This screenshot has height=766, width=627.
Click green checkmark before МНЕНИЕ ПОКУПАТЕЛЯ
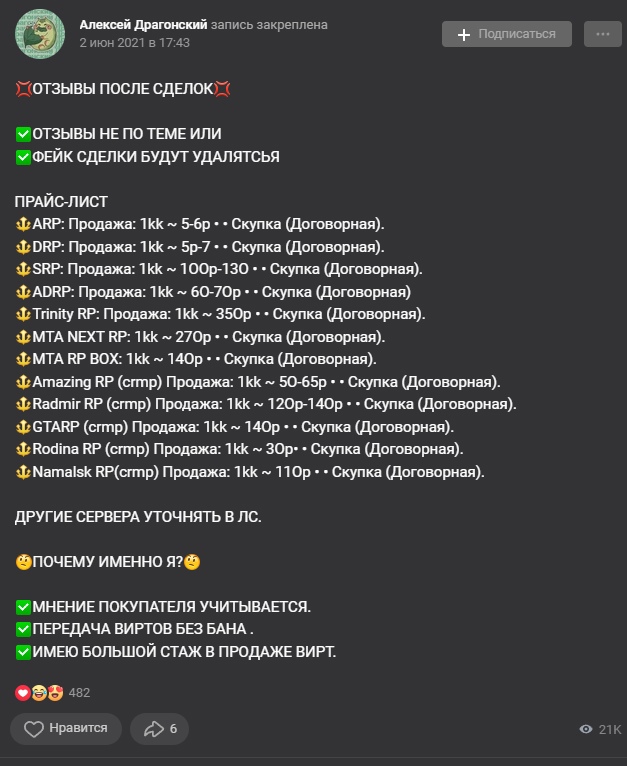point(23,607)
